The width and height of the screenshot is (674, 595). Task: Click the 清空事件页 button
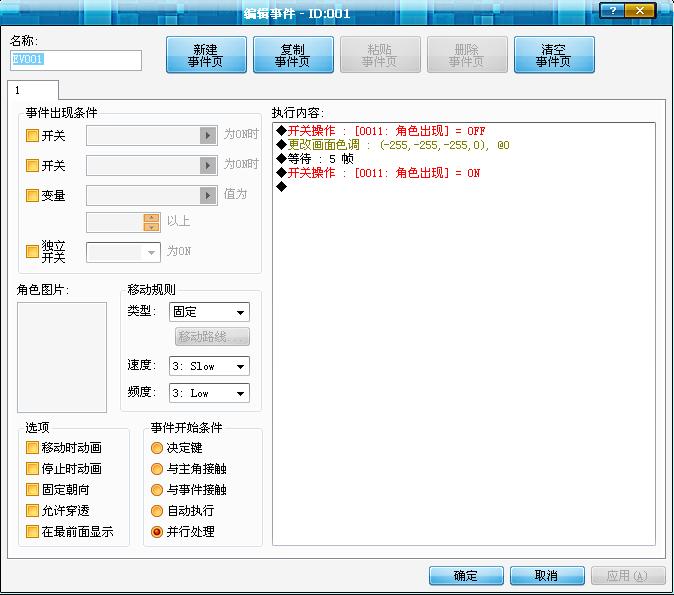pyautogui.click(x=554, y=55)
